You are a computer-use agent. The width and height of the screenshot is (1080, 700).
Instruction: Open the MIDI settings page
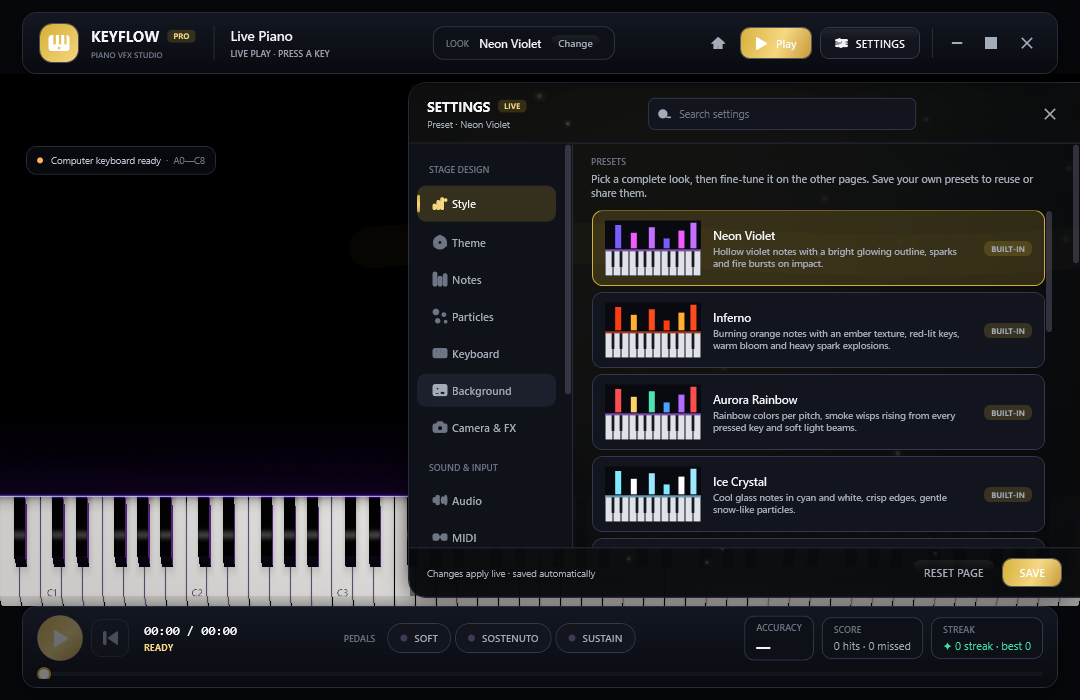pos(486,537)
